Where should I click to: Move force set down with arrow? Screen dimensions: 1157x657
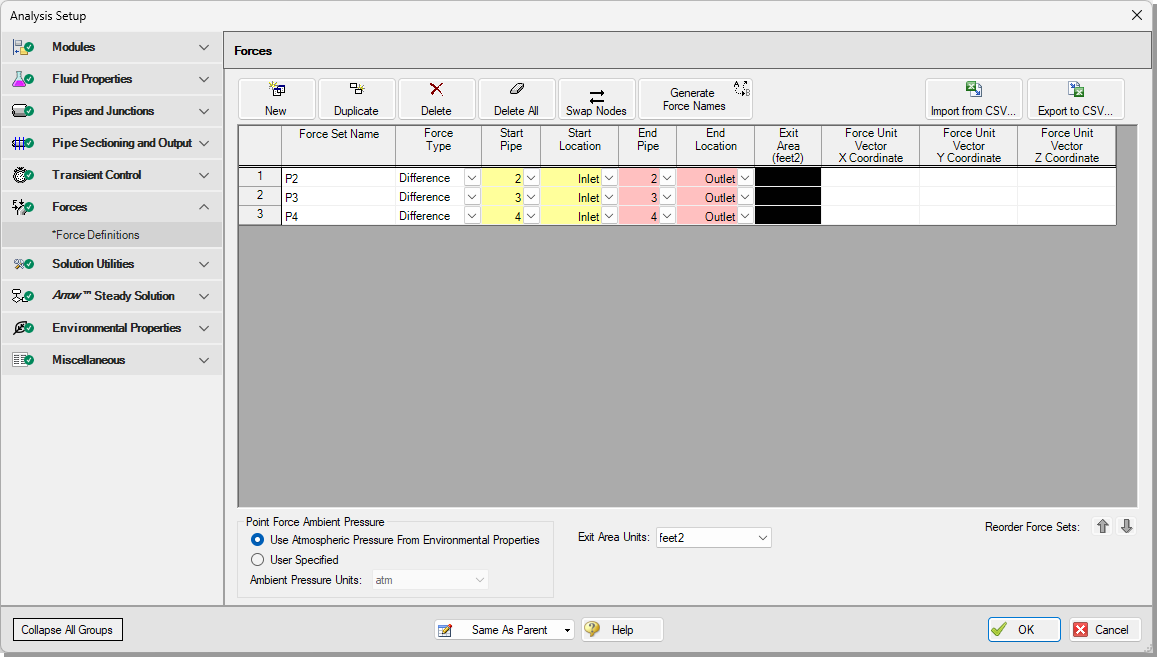(1126, 526)
